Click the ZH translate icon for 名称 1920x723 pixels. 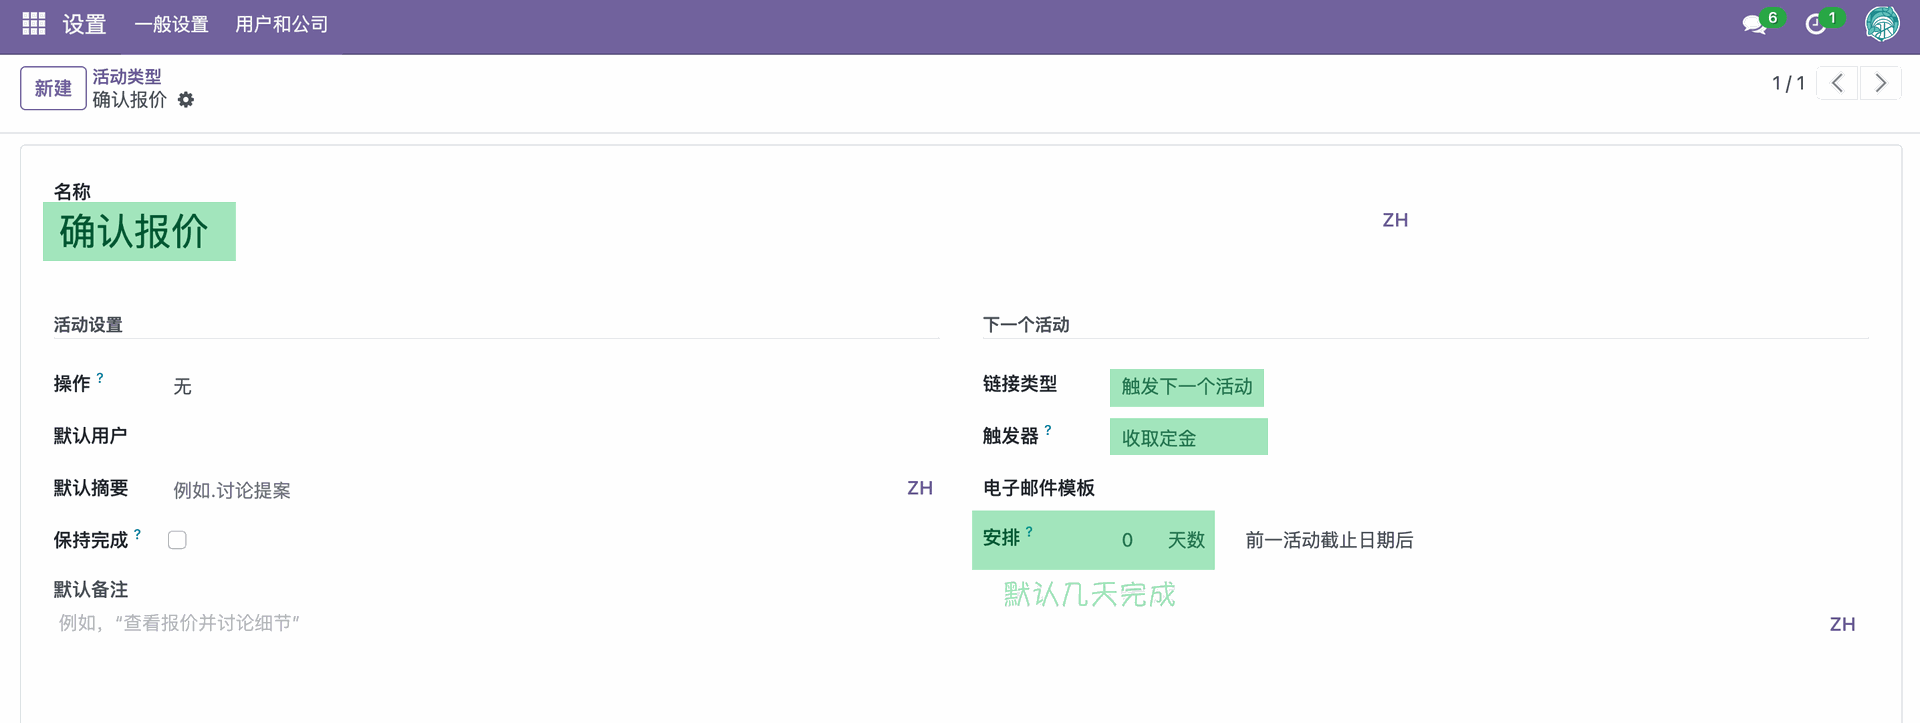1395,220
